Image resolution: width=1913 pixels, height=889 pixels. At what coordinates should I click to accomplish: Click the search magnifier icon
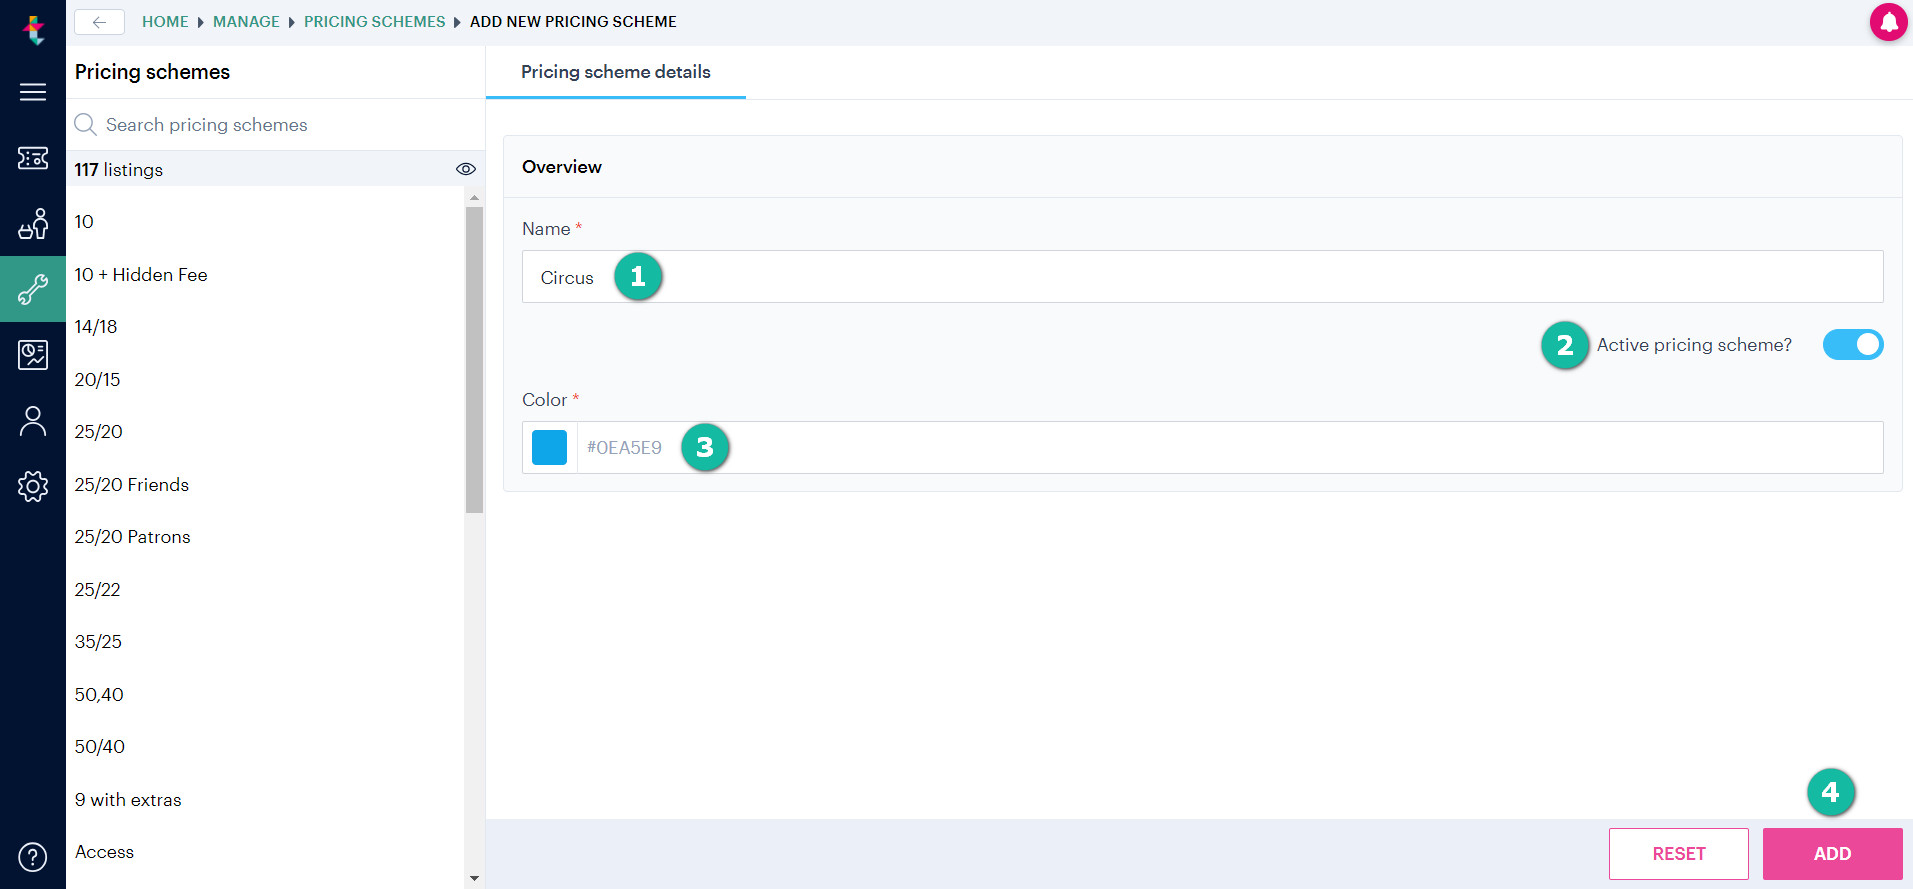[x=86, y=124]
